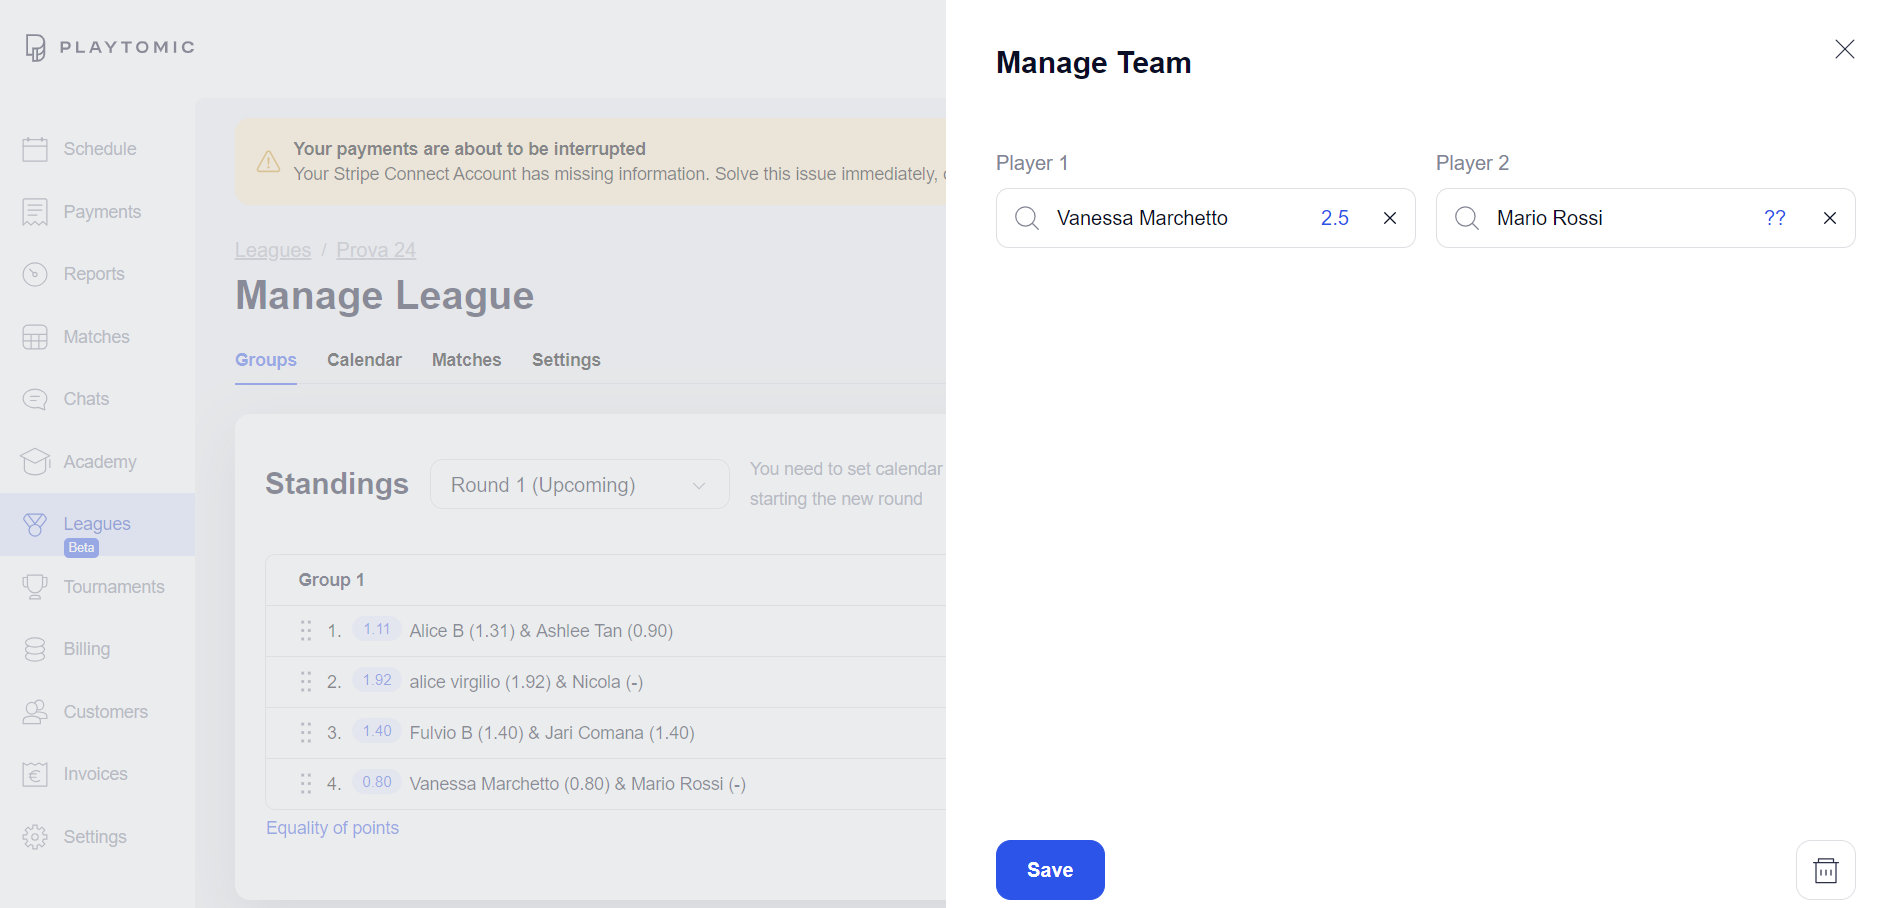Follow the Prova 24 breadcrumb link
The width and height of the screenshot is (1884, 908).
click(x=375, y=249)
